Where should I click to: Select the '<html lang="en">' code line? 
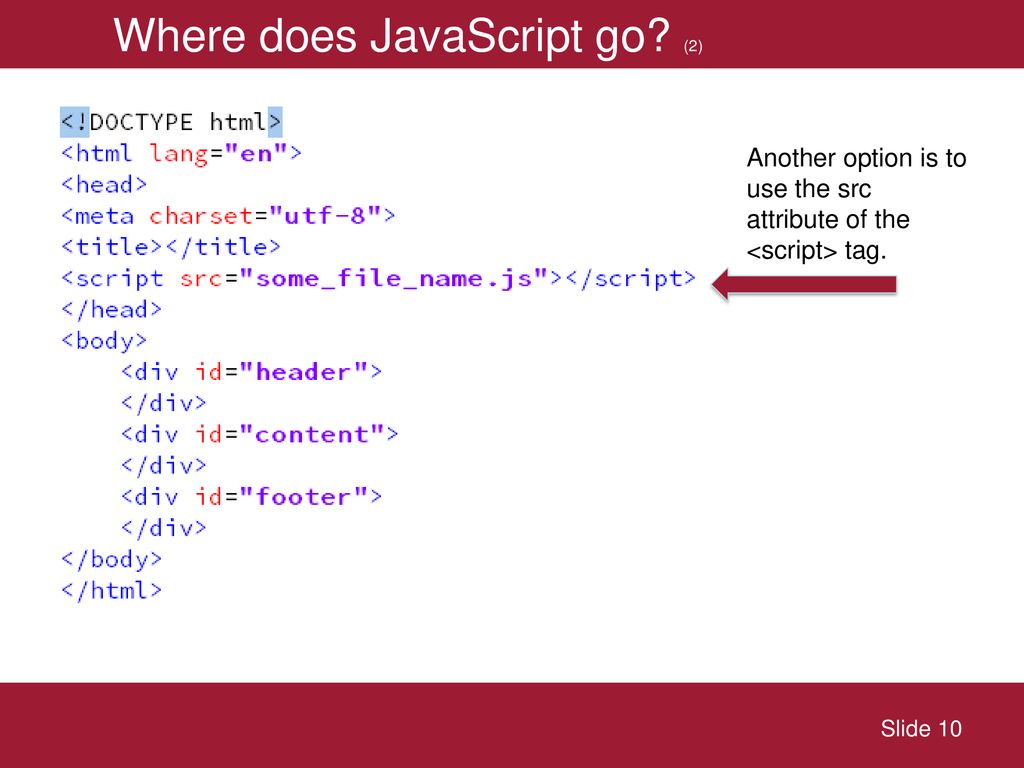pos(181,153)
